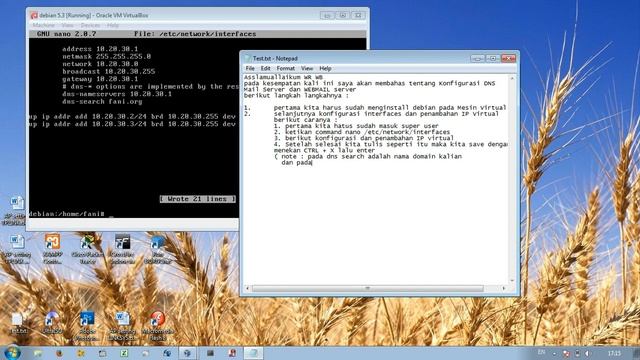Minimize the Notepad window
Image resolution: width=640 pixels, height=360 pixels.
point(478,58)
